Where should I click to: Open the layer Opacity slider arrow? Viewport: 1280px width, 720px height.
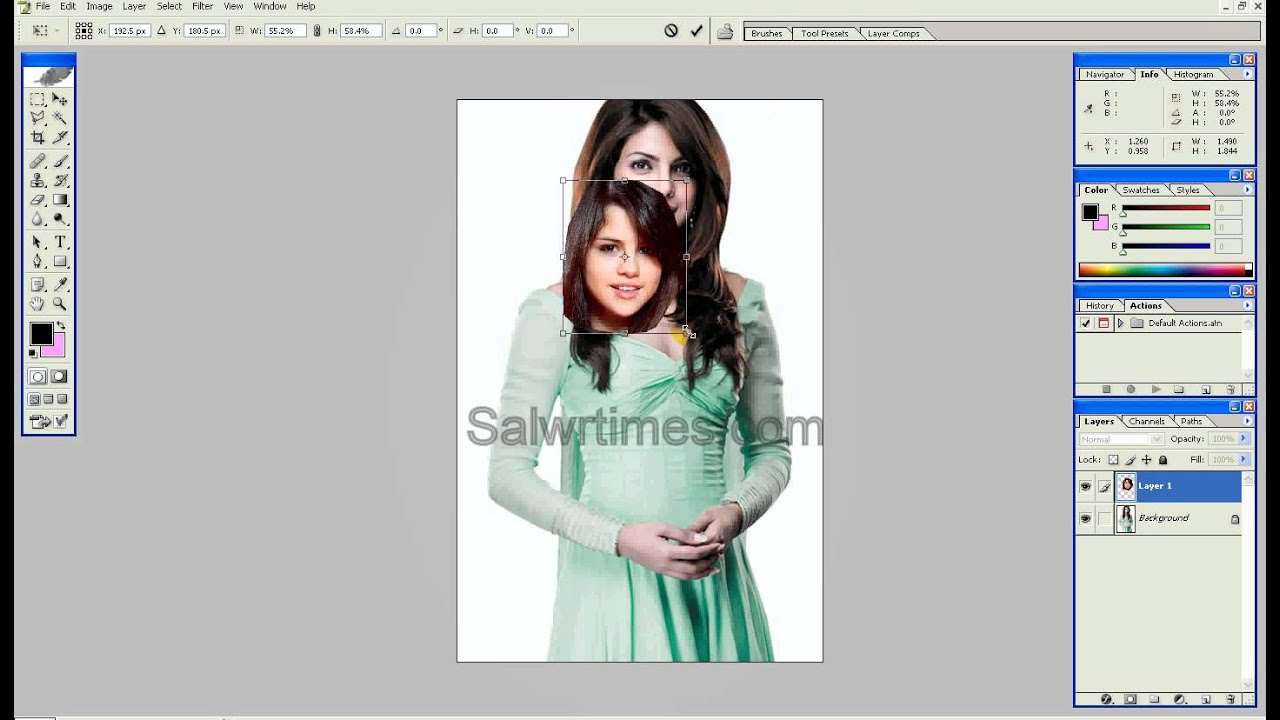point(1244,439)
